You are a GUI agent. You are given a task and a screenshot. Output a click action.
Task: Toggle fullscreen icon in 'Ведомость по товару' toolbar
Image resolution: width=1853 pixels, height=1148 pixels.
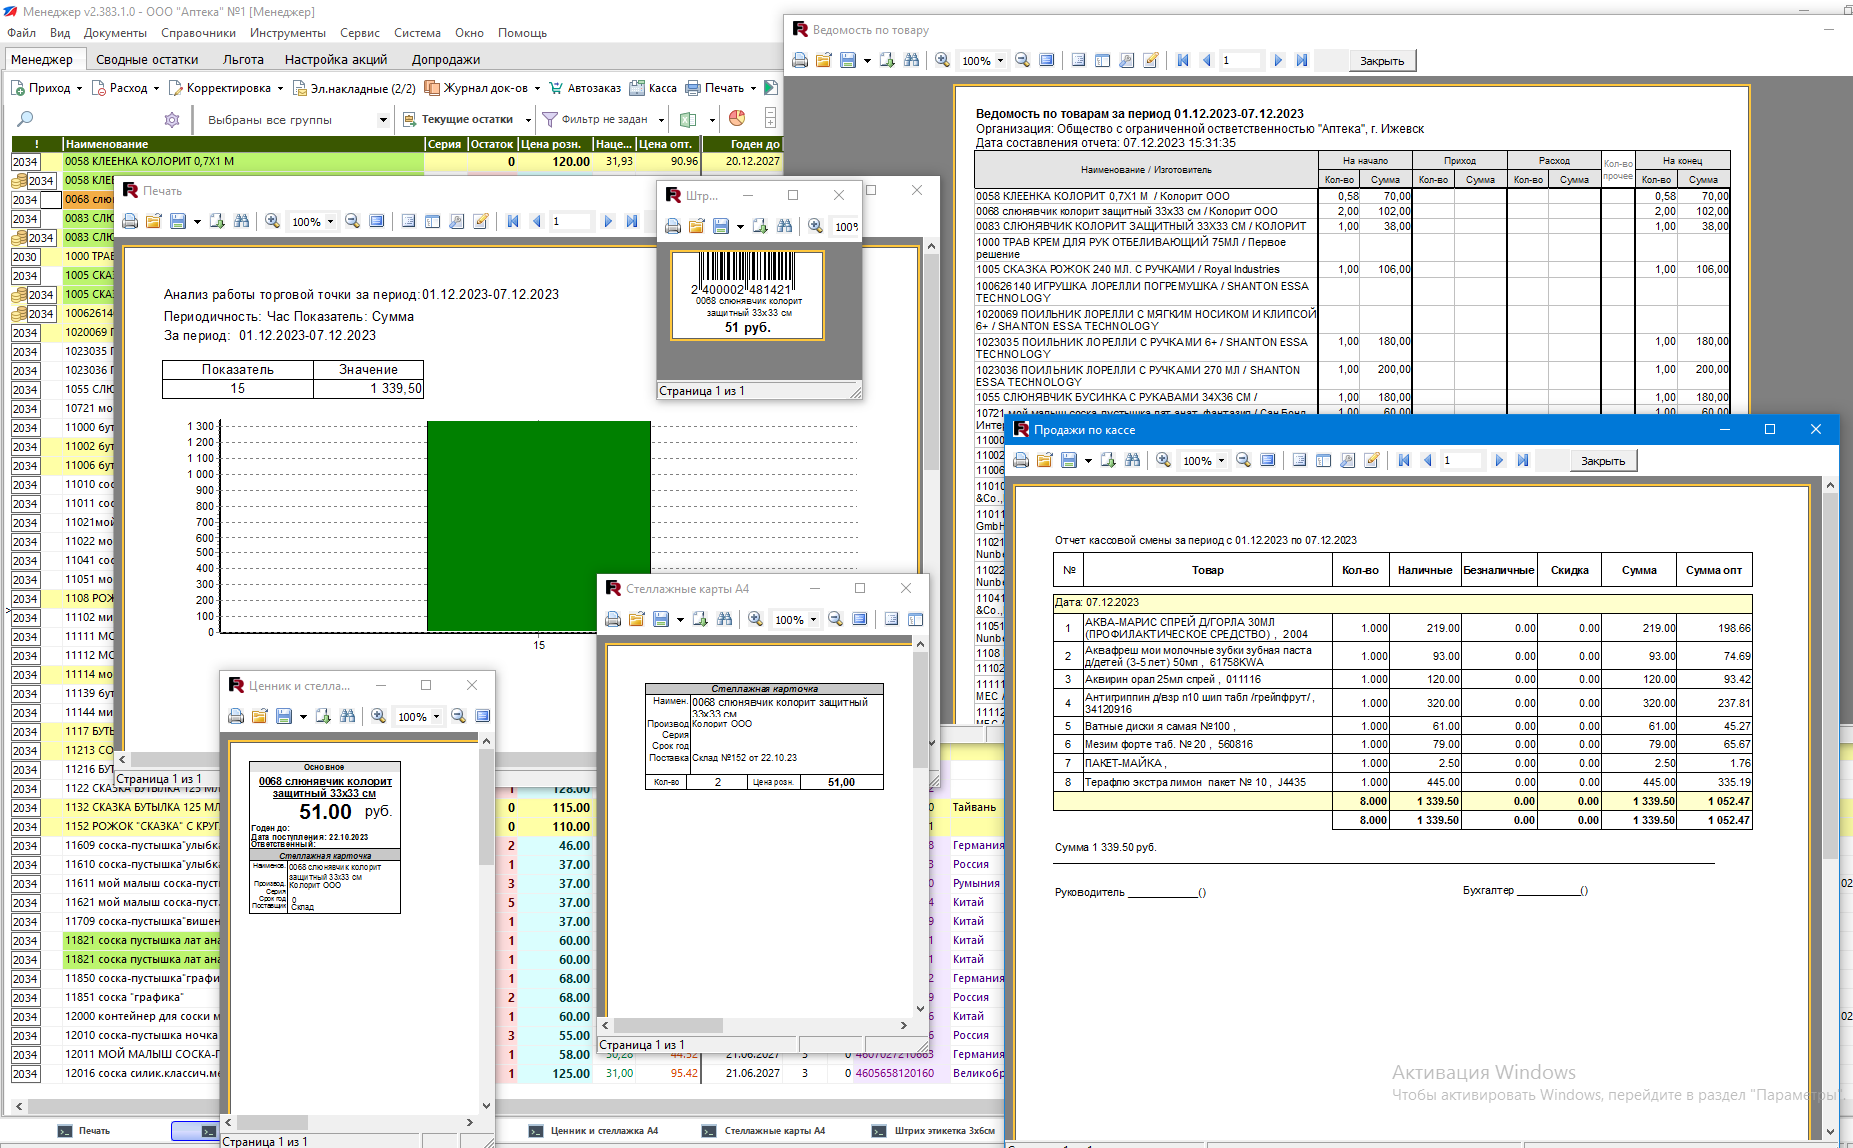[x=1047, y=60]
